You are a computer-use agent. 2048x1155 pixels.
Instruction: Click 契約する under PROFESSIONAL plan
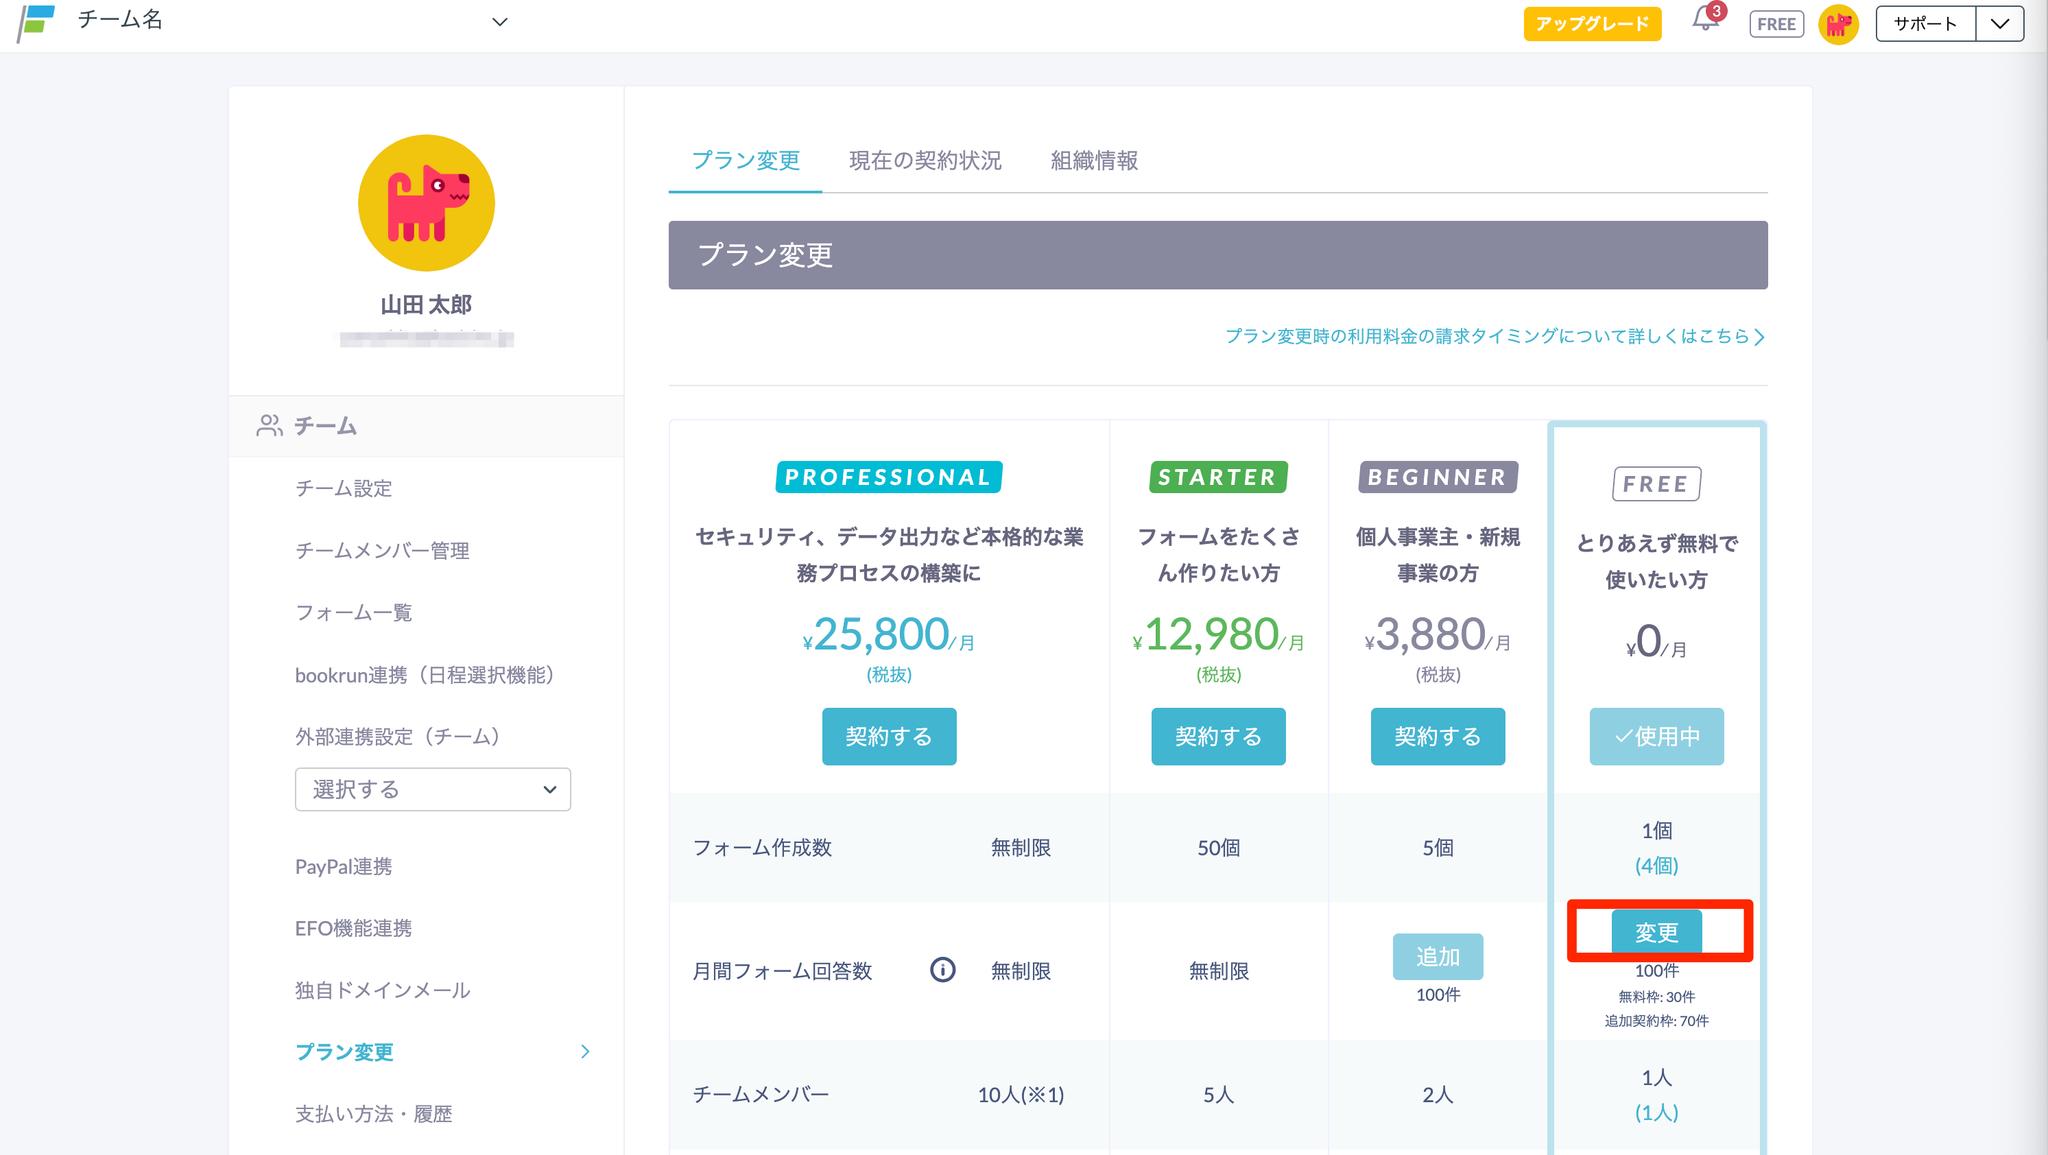tap(888, 736)
